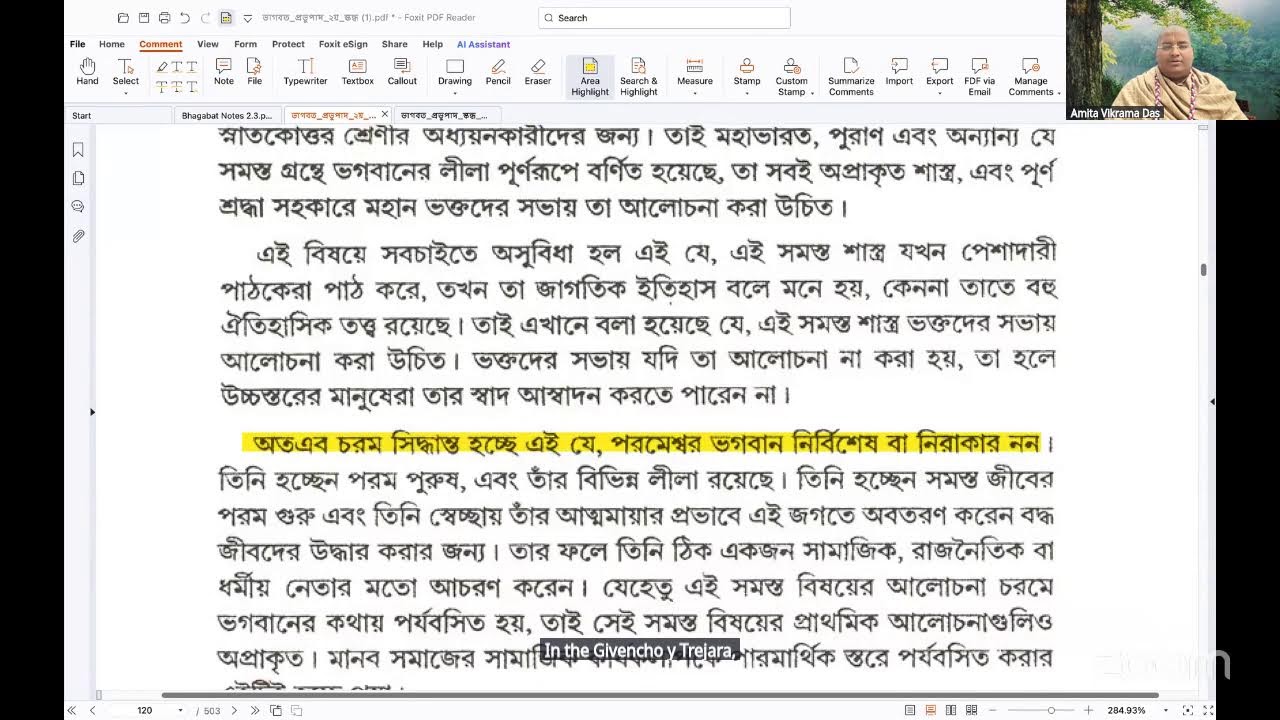This screenshot has height=720, width=1280.
Task: Send FDF via Email
Action: pyautogui.click(x=980, y=77)
